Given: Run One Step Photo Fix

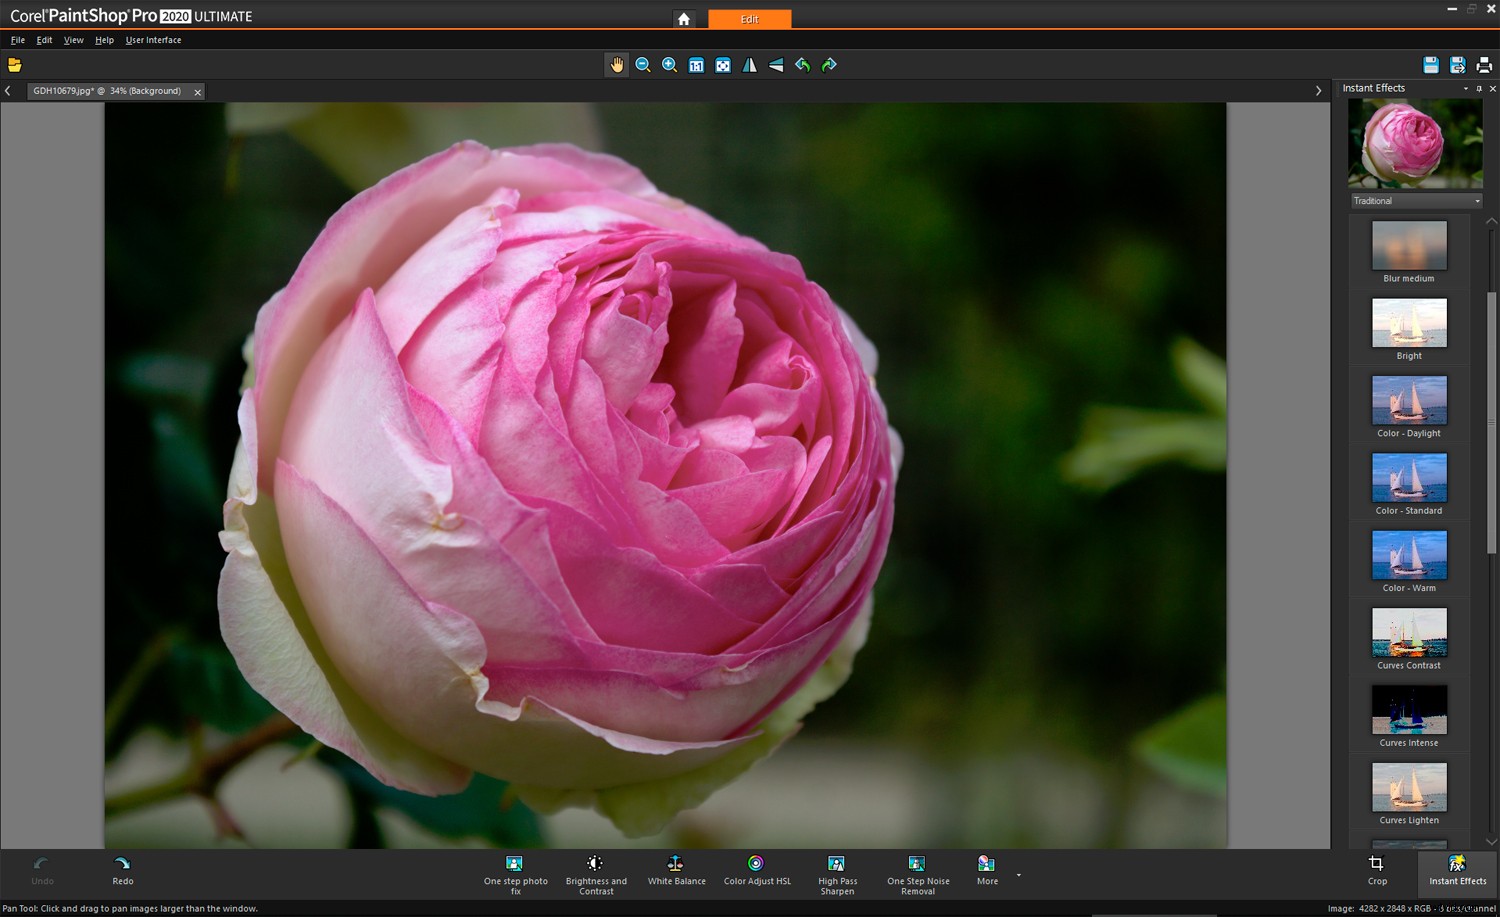Looking at the screenshot, I should [514, 870].
